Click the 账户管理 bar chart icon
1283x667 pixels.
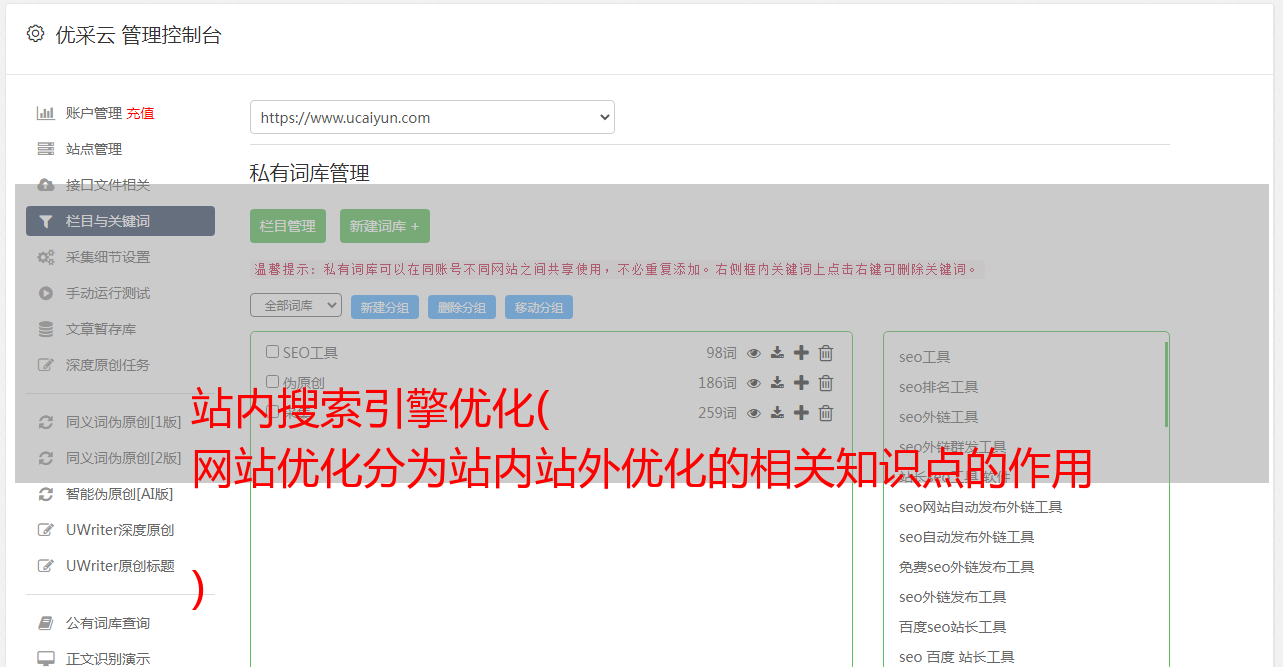click(x=46, y=113)
